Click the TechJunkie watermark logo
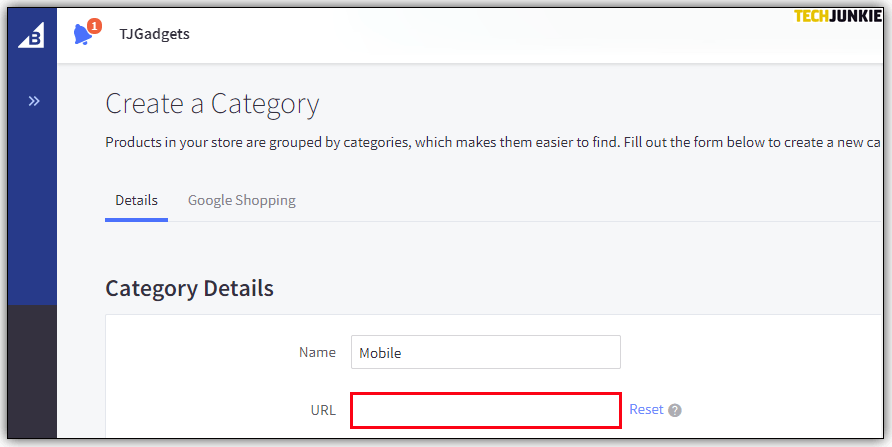 point(837,16)
